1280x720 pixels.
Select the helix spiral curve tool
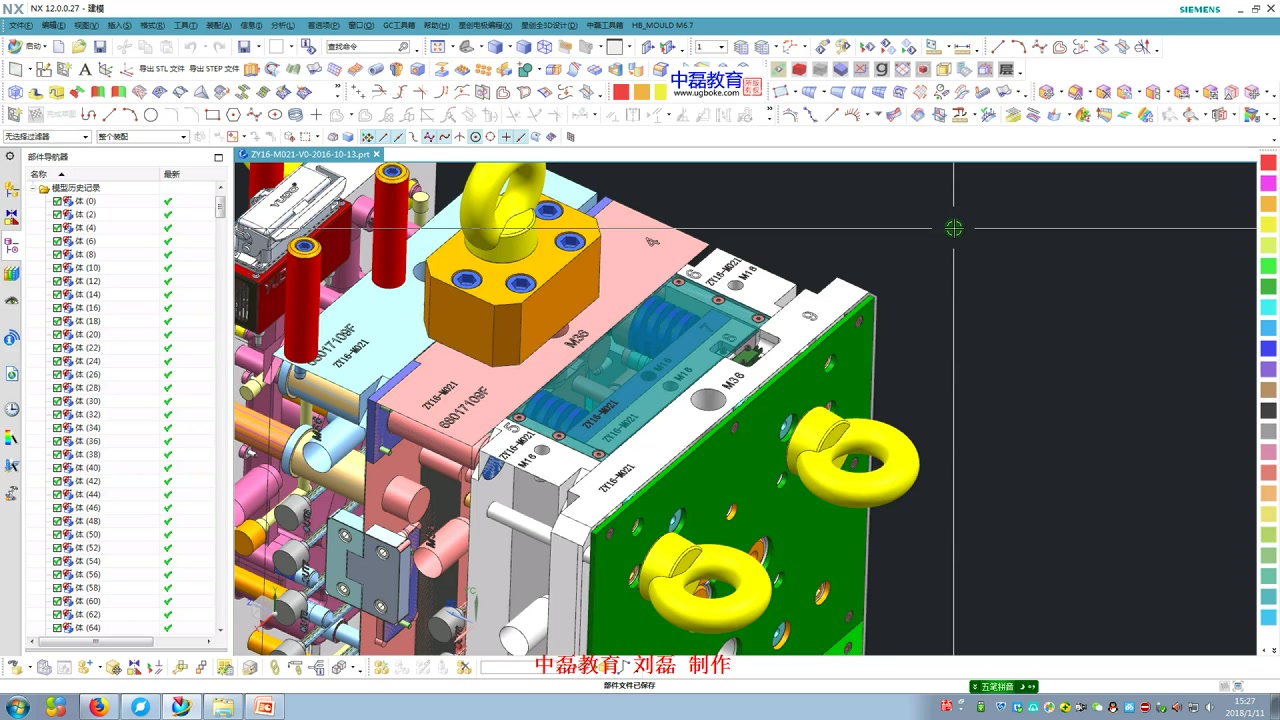295,115
